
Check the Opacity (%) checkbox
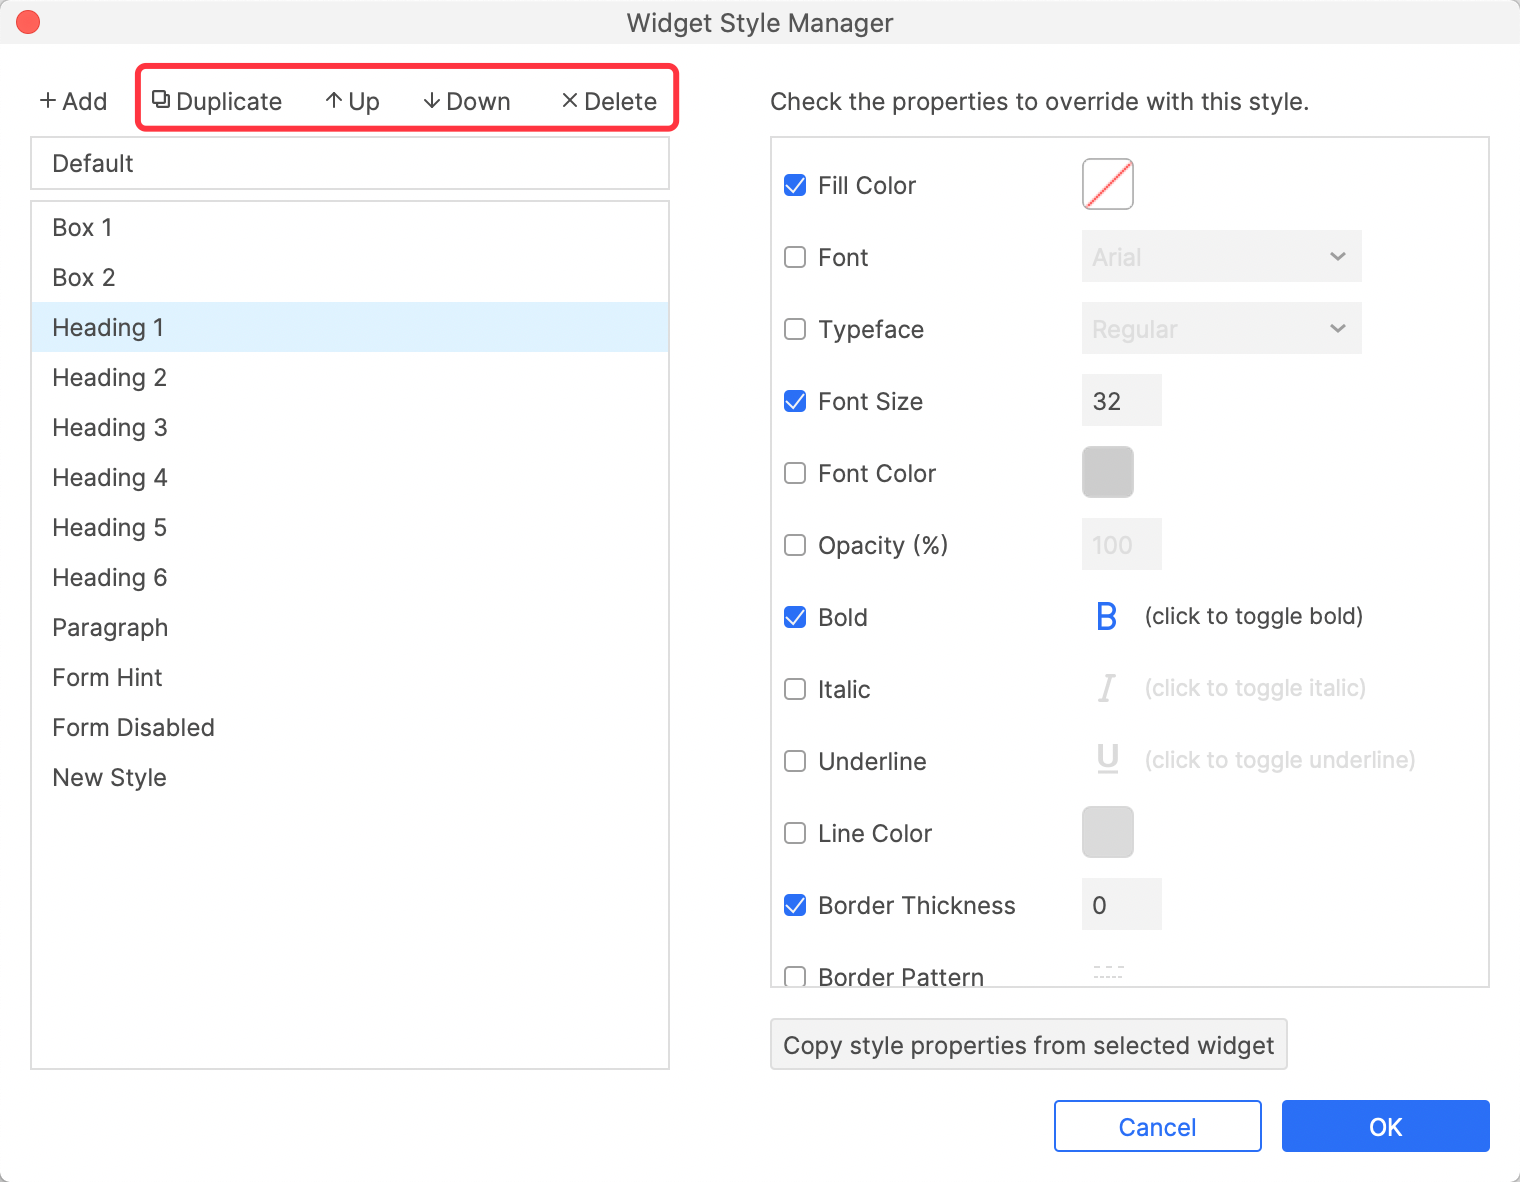[795, 545]
